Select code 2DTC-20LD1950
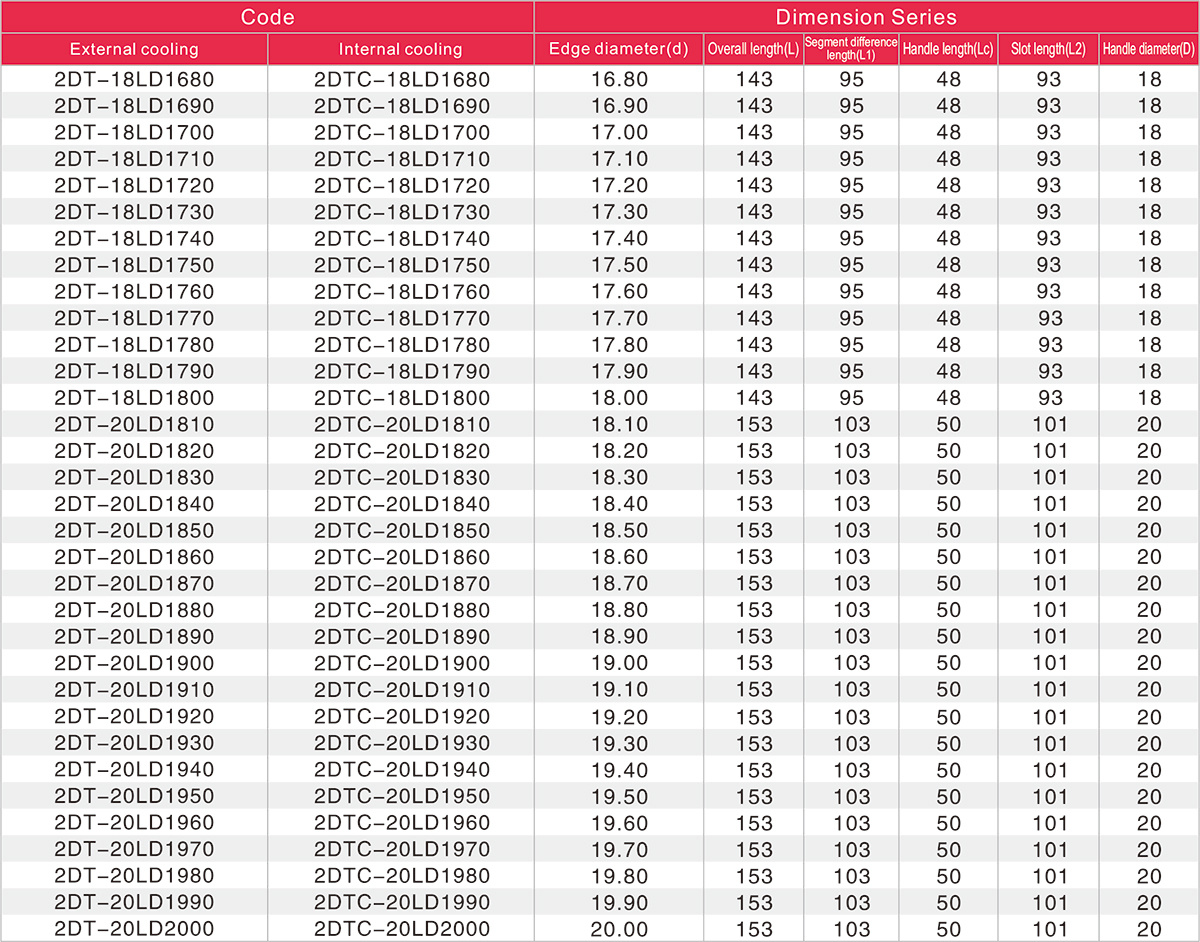 [x=402, y=795]
